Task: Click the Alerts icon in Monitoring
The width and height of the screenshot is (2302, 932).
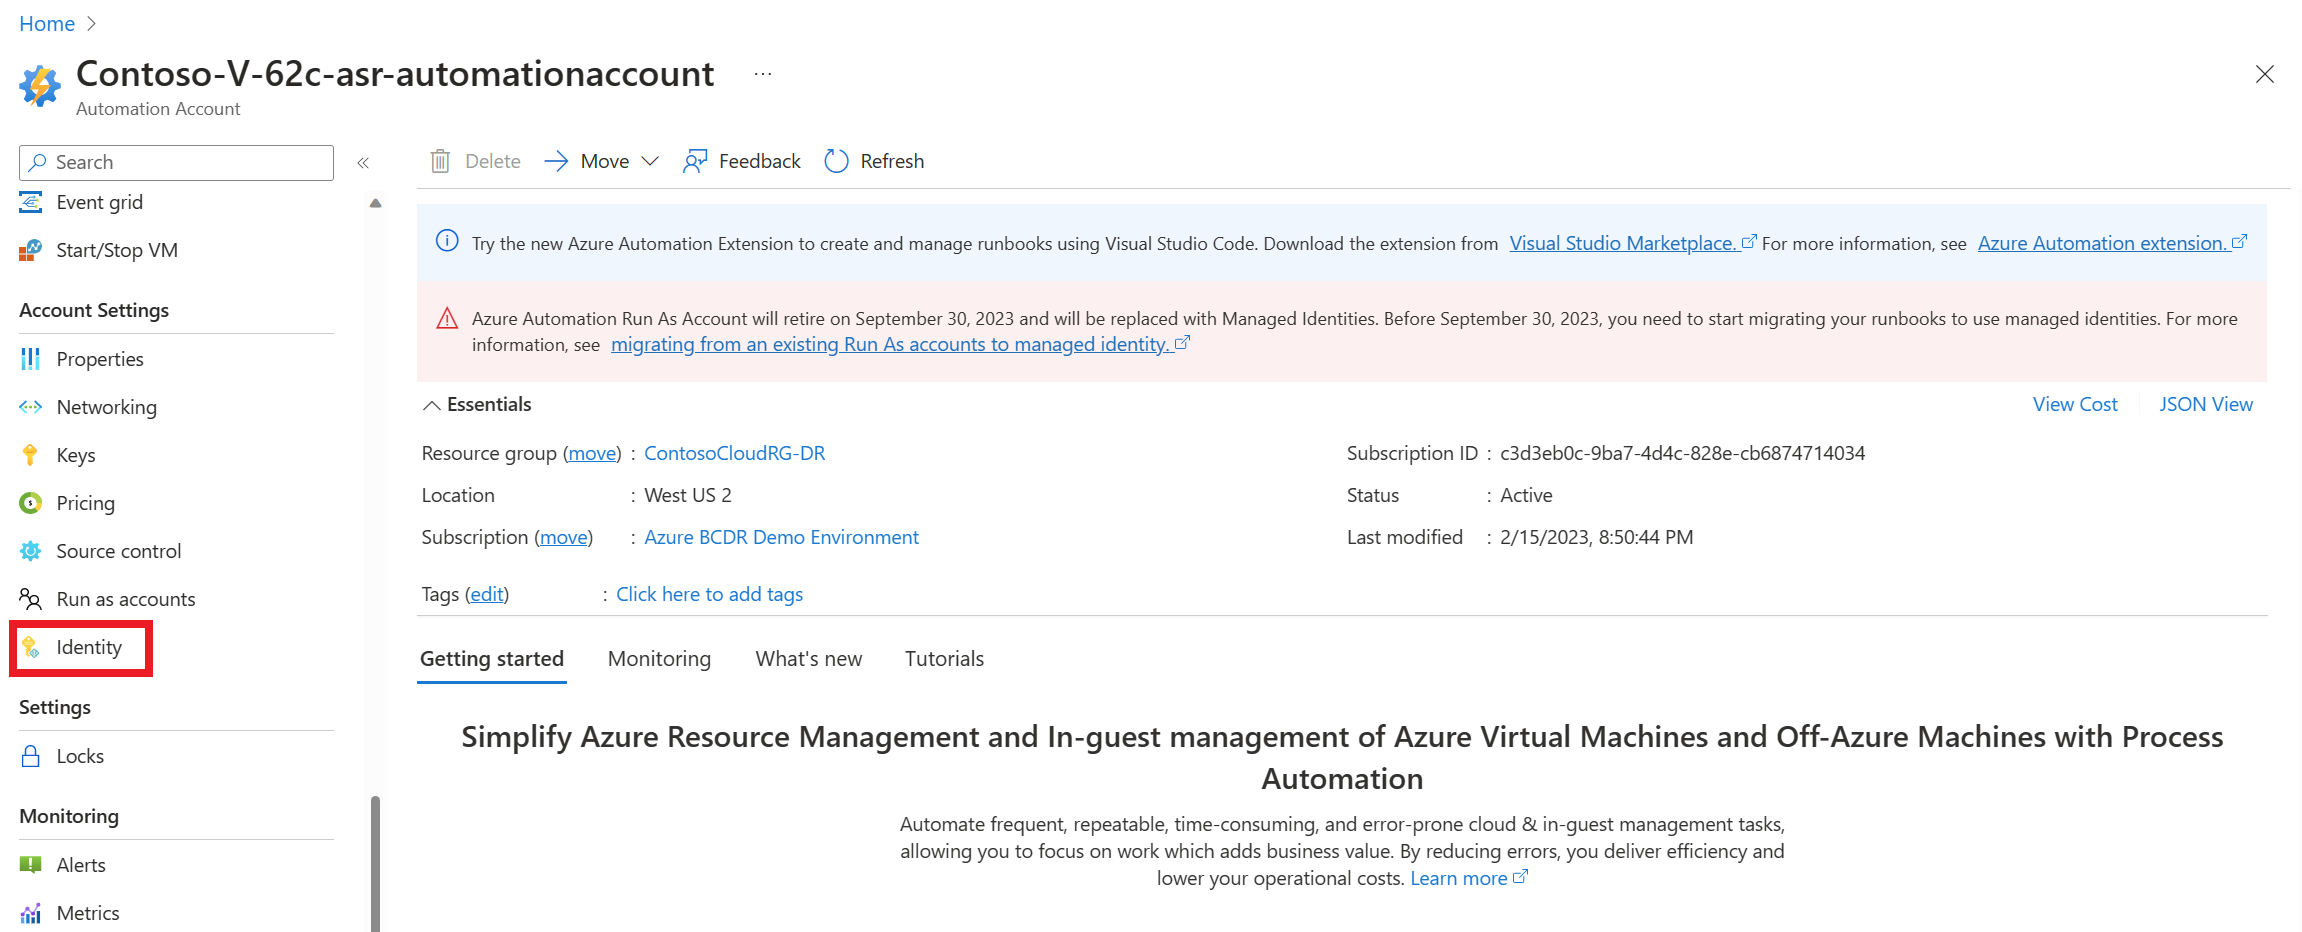Action: [x=31, y=865]
